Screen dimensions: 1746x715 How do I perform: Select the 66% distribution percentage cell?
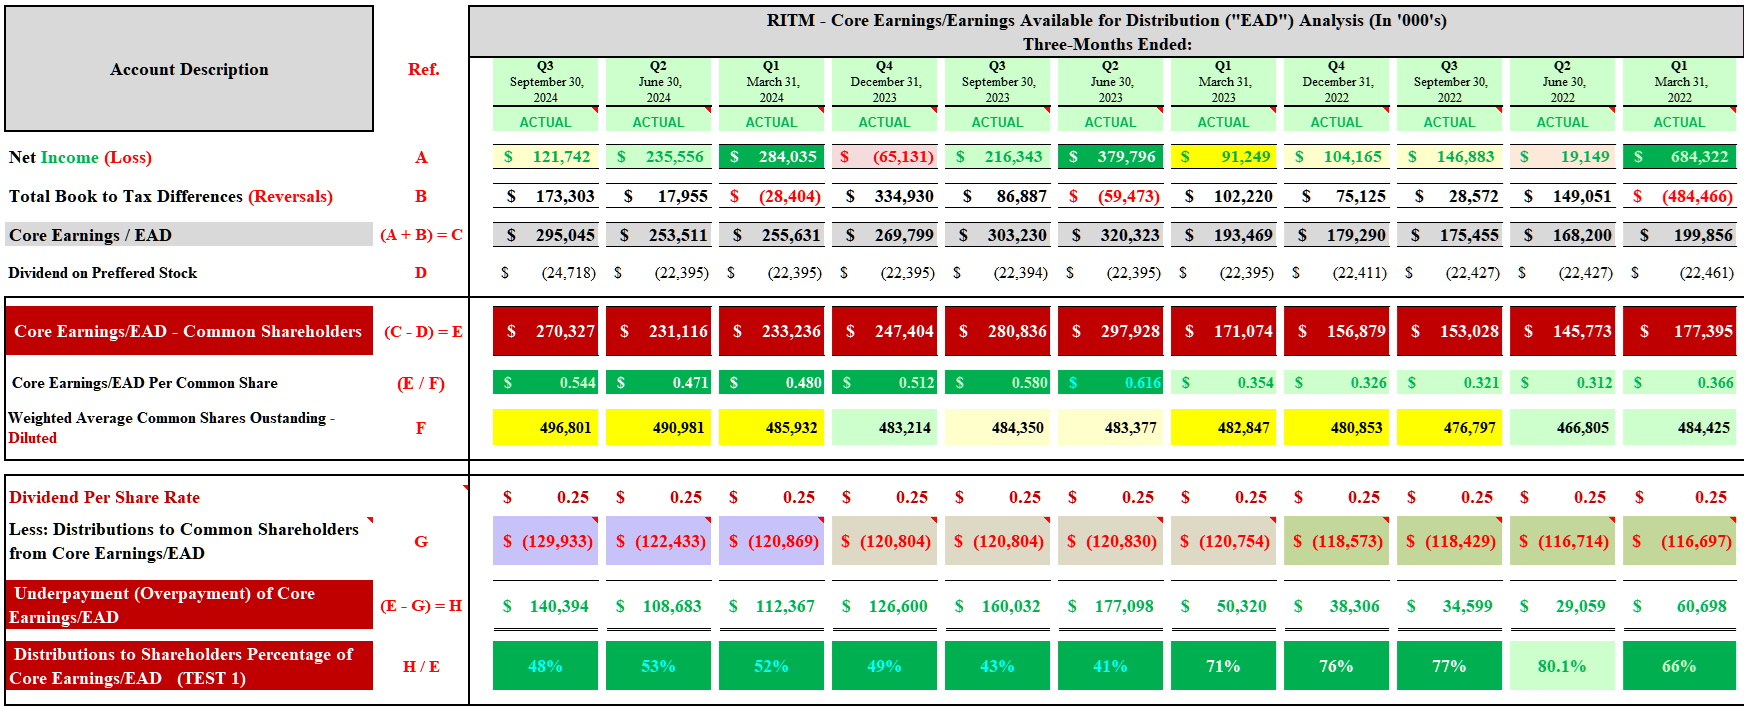[x=1679, y=666]
